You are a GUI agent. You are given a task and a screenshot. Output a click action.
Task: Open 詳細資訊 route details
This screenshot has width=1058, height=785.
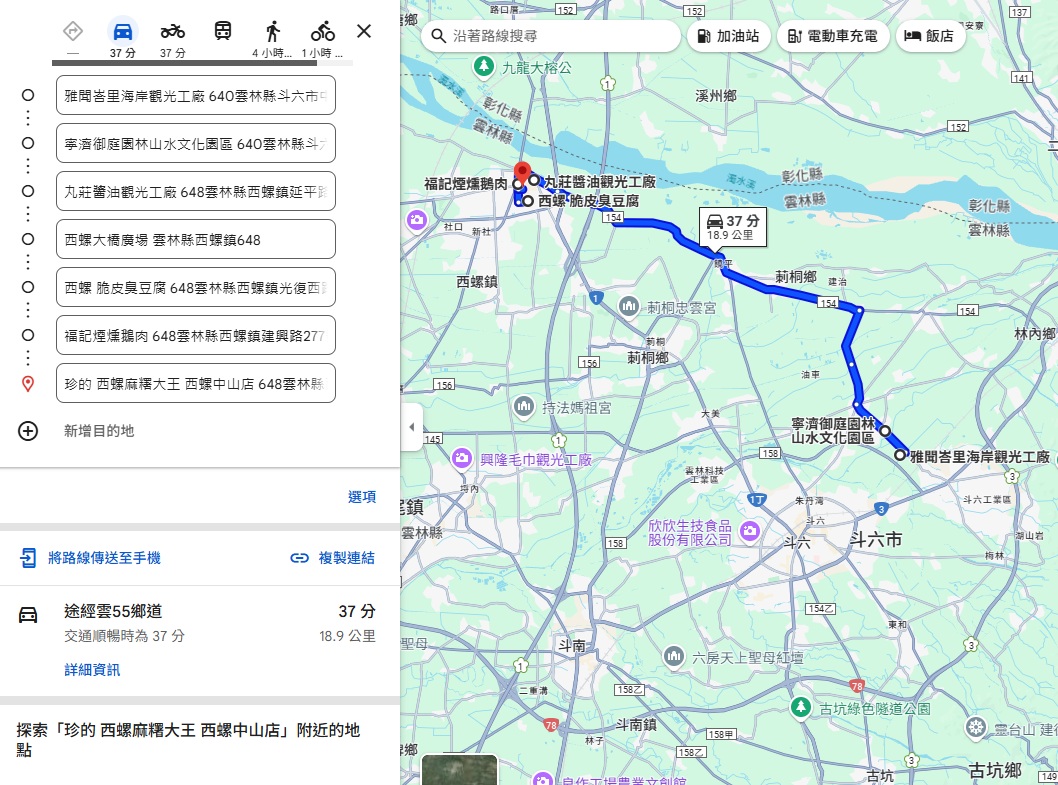pos(92,670)
